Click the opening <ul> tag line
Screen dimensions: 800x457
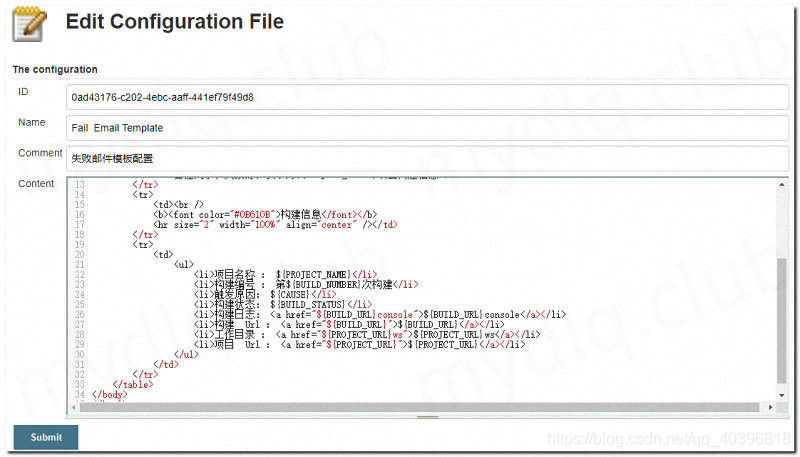coord(183,264)
